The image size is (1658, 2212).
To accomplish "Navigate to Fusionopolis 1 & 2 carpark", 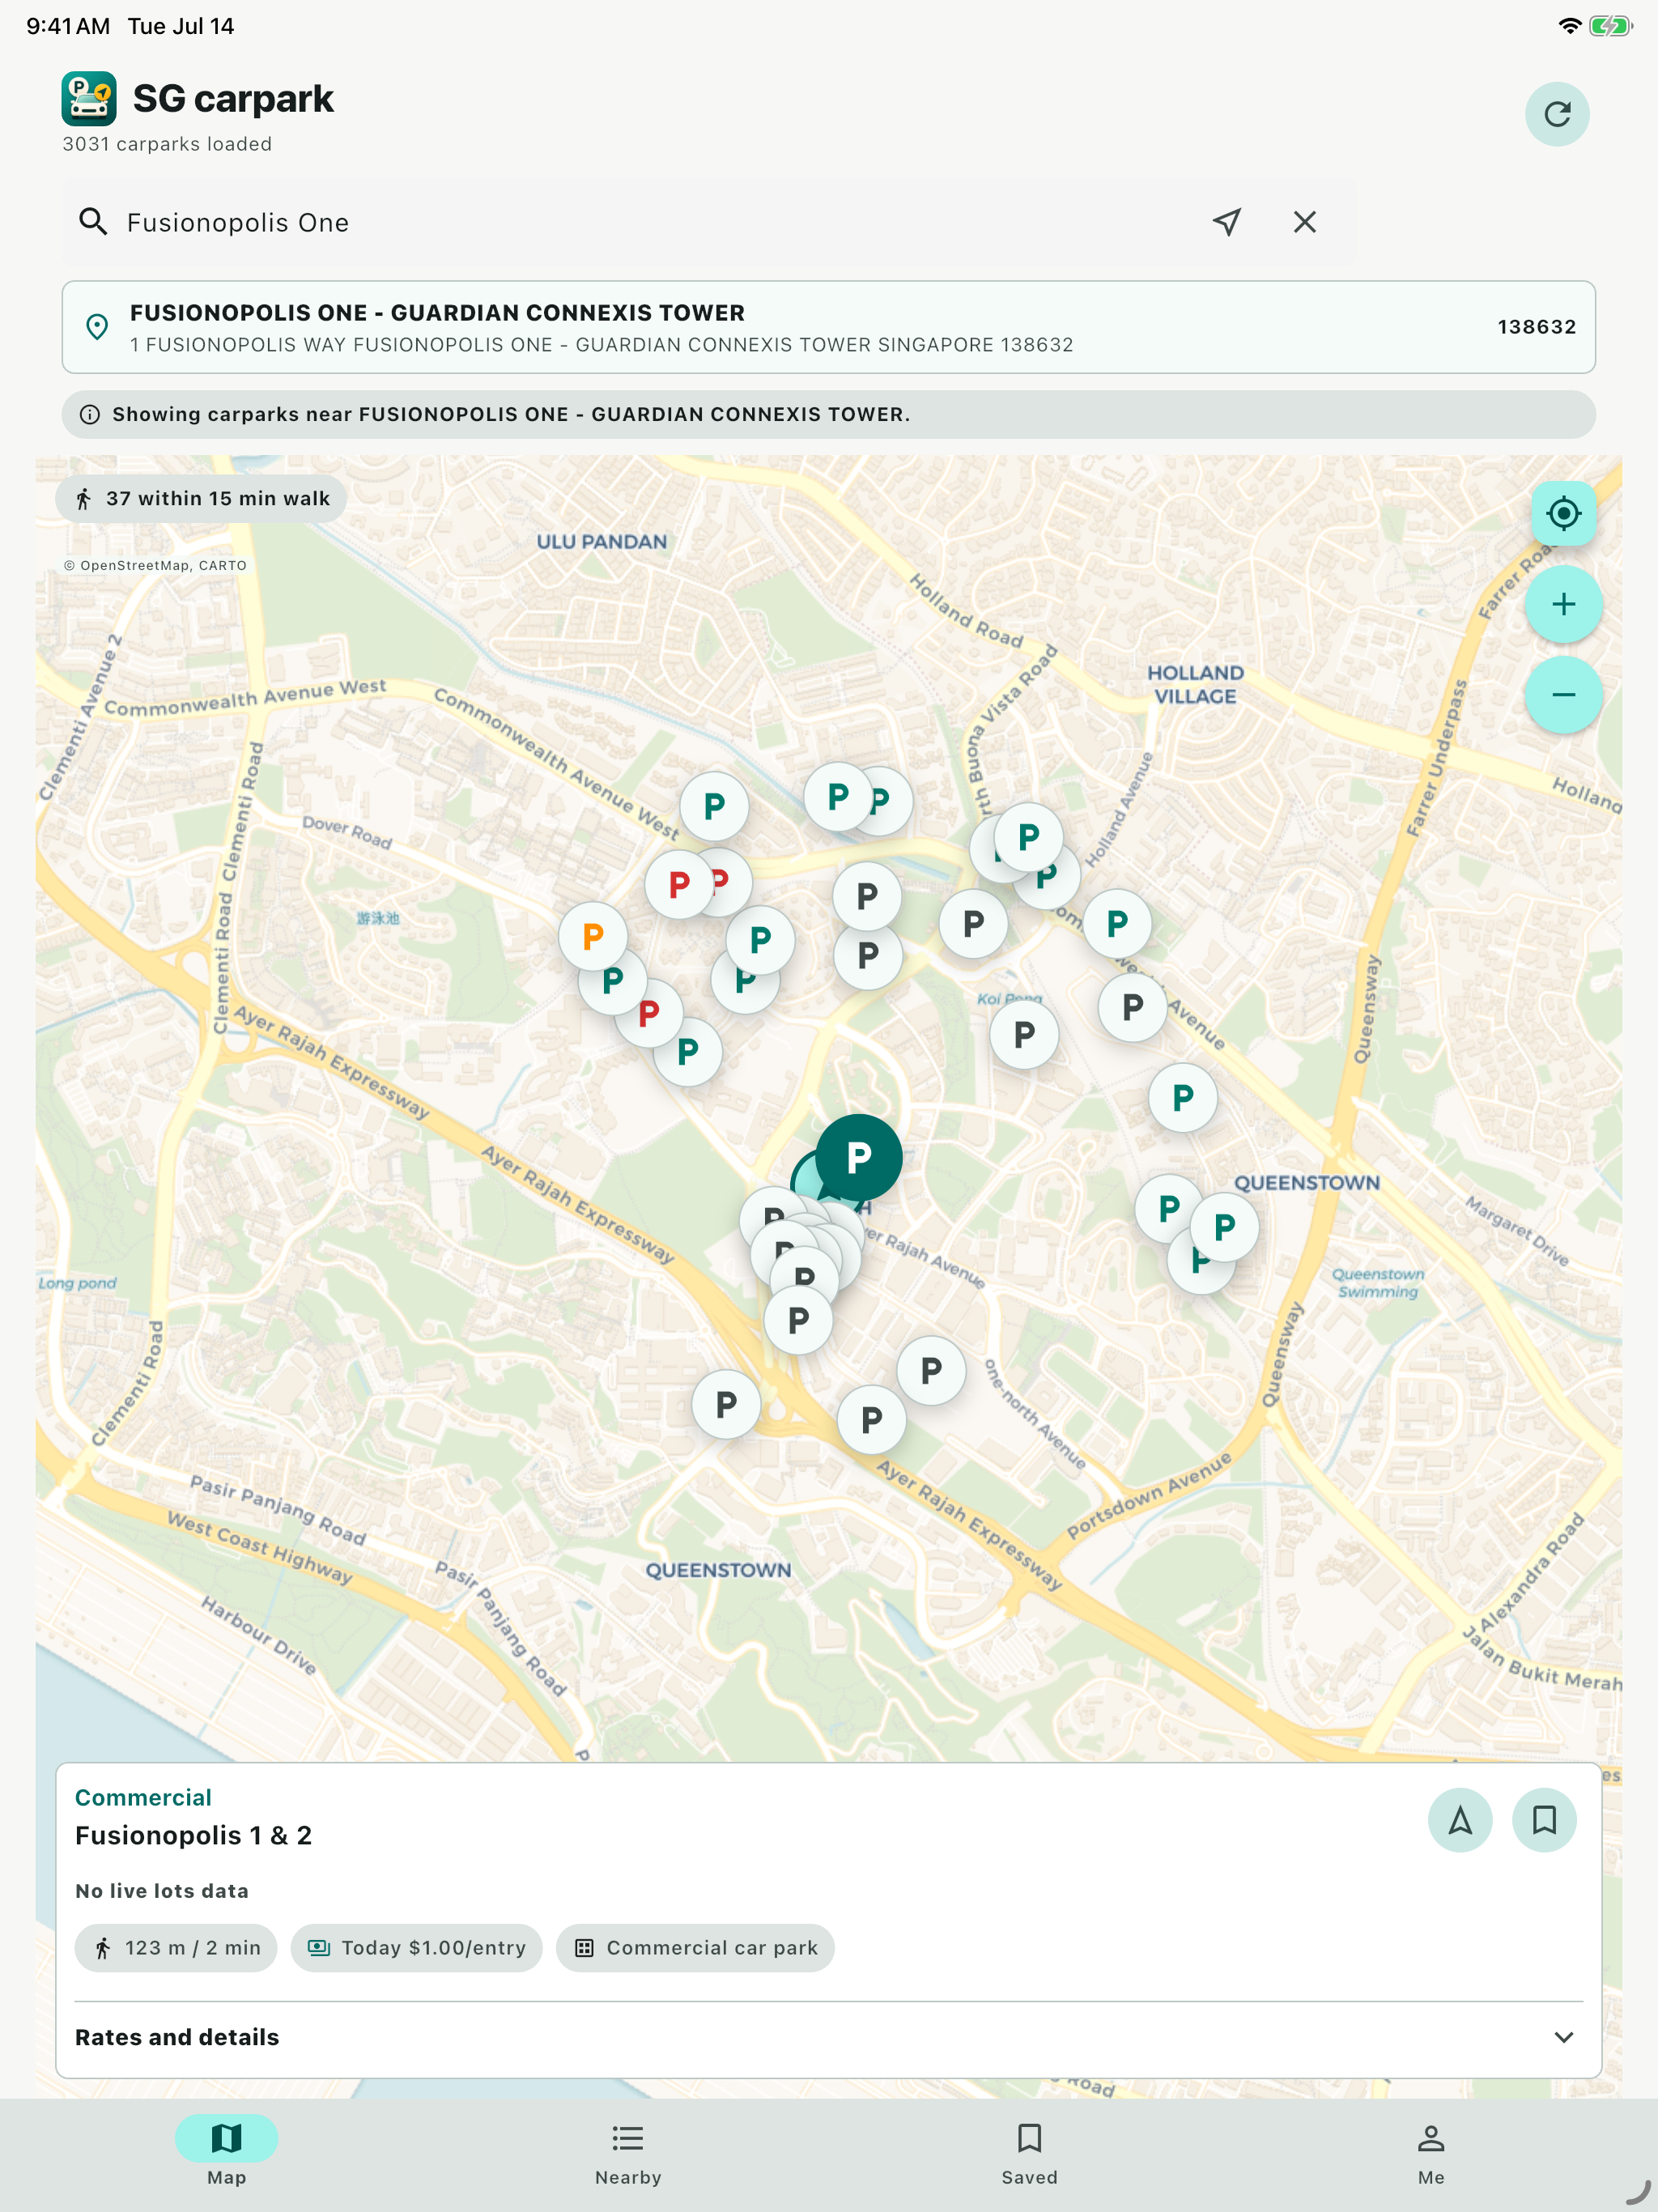I will [1459, 1820].
